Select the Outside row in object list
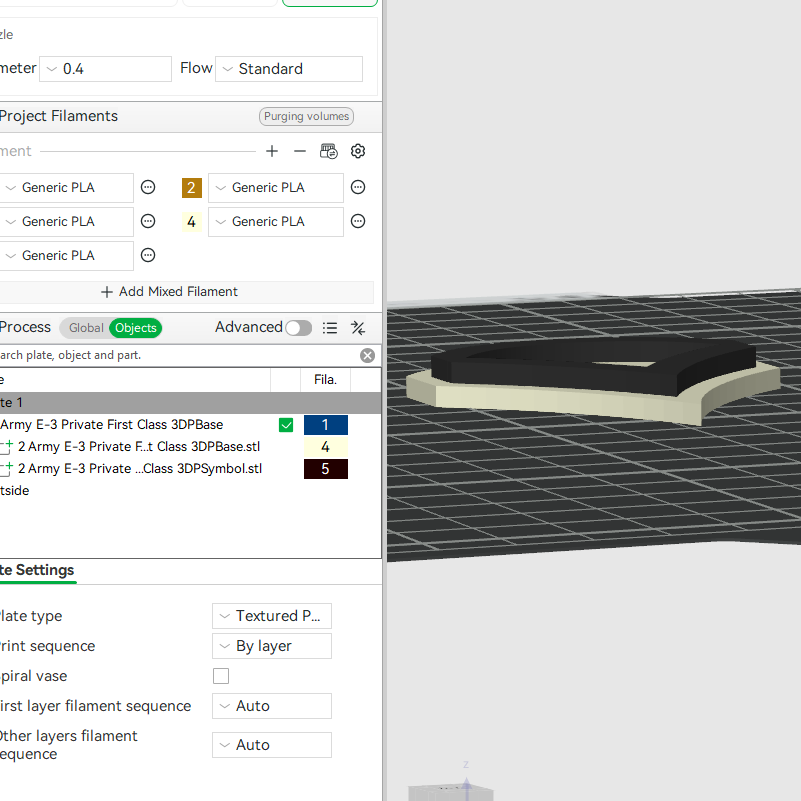The image size is (801, 801). click(15, 491)
